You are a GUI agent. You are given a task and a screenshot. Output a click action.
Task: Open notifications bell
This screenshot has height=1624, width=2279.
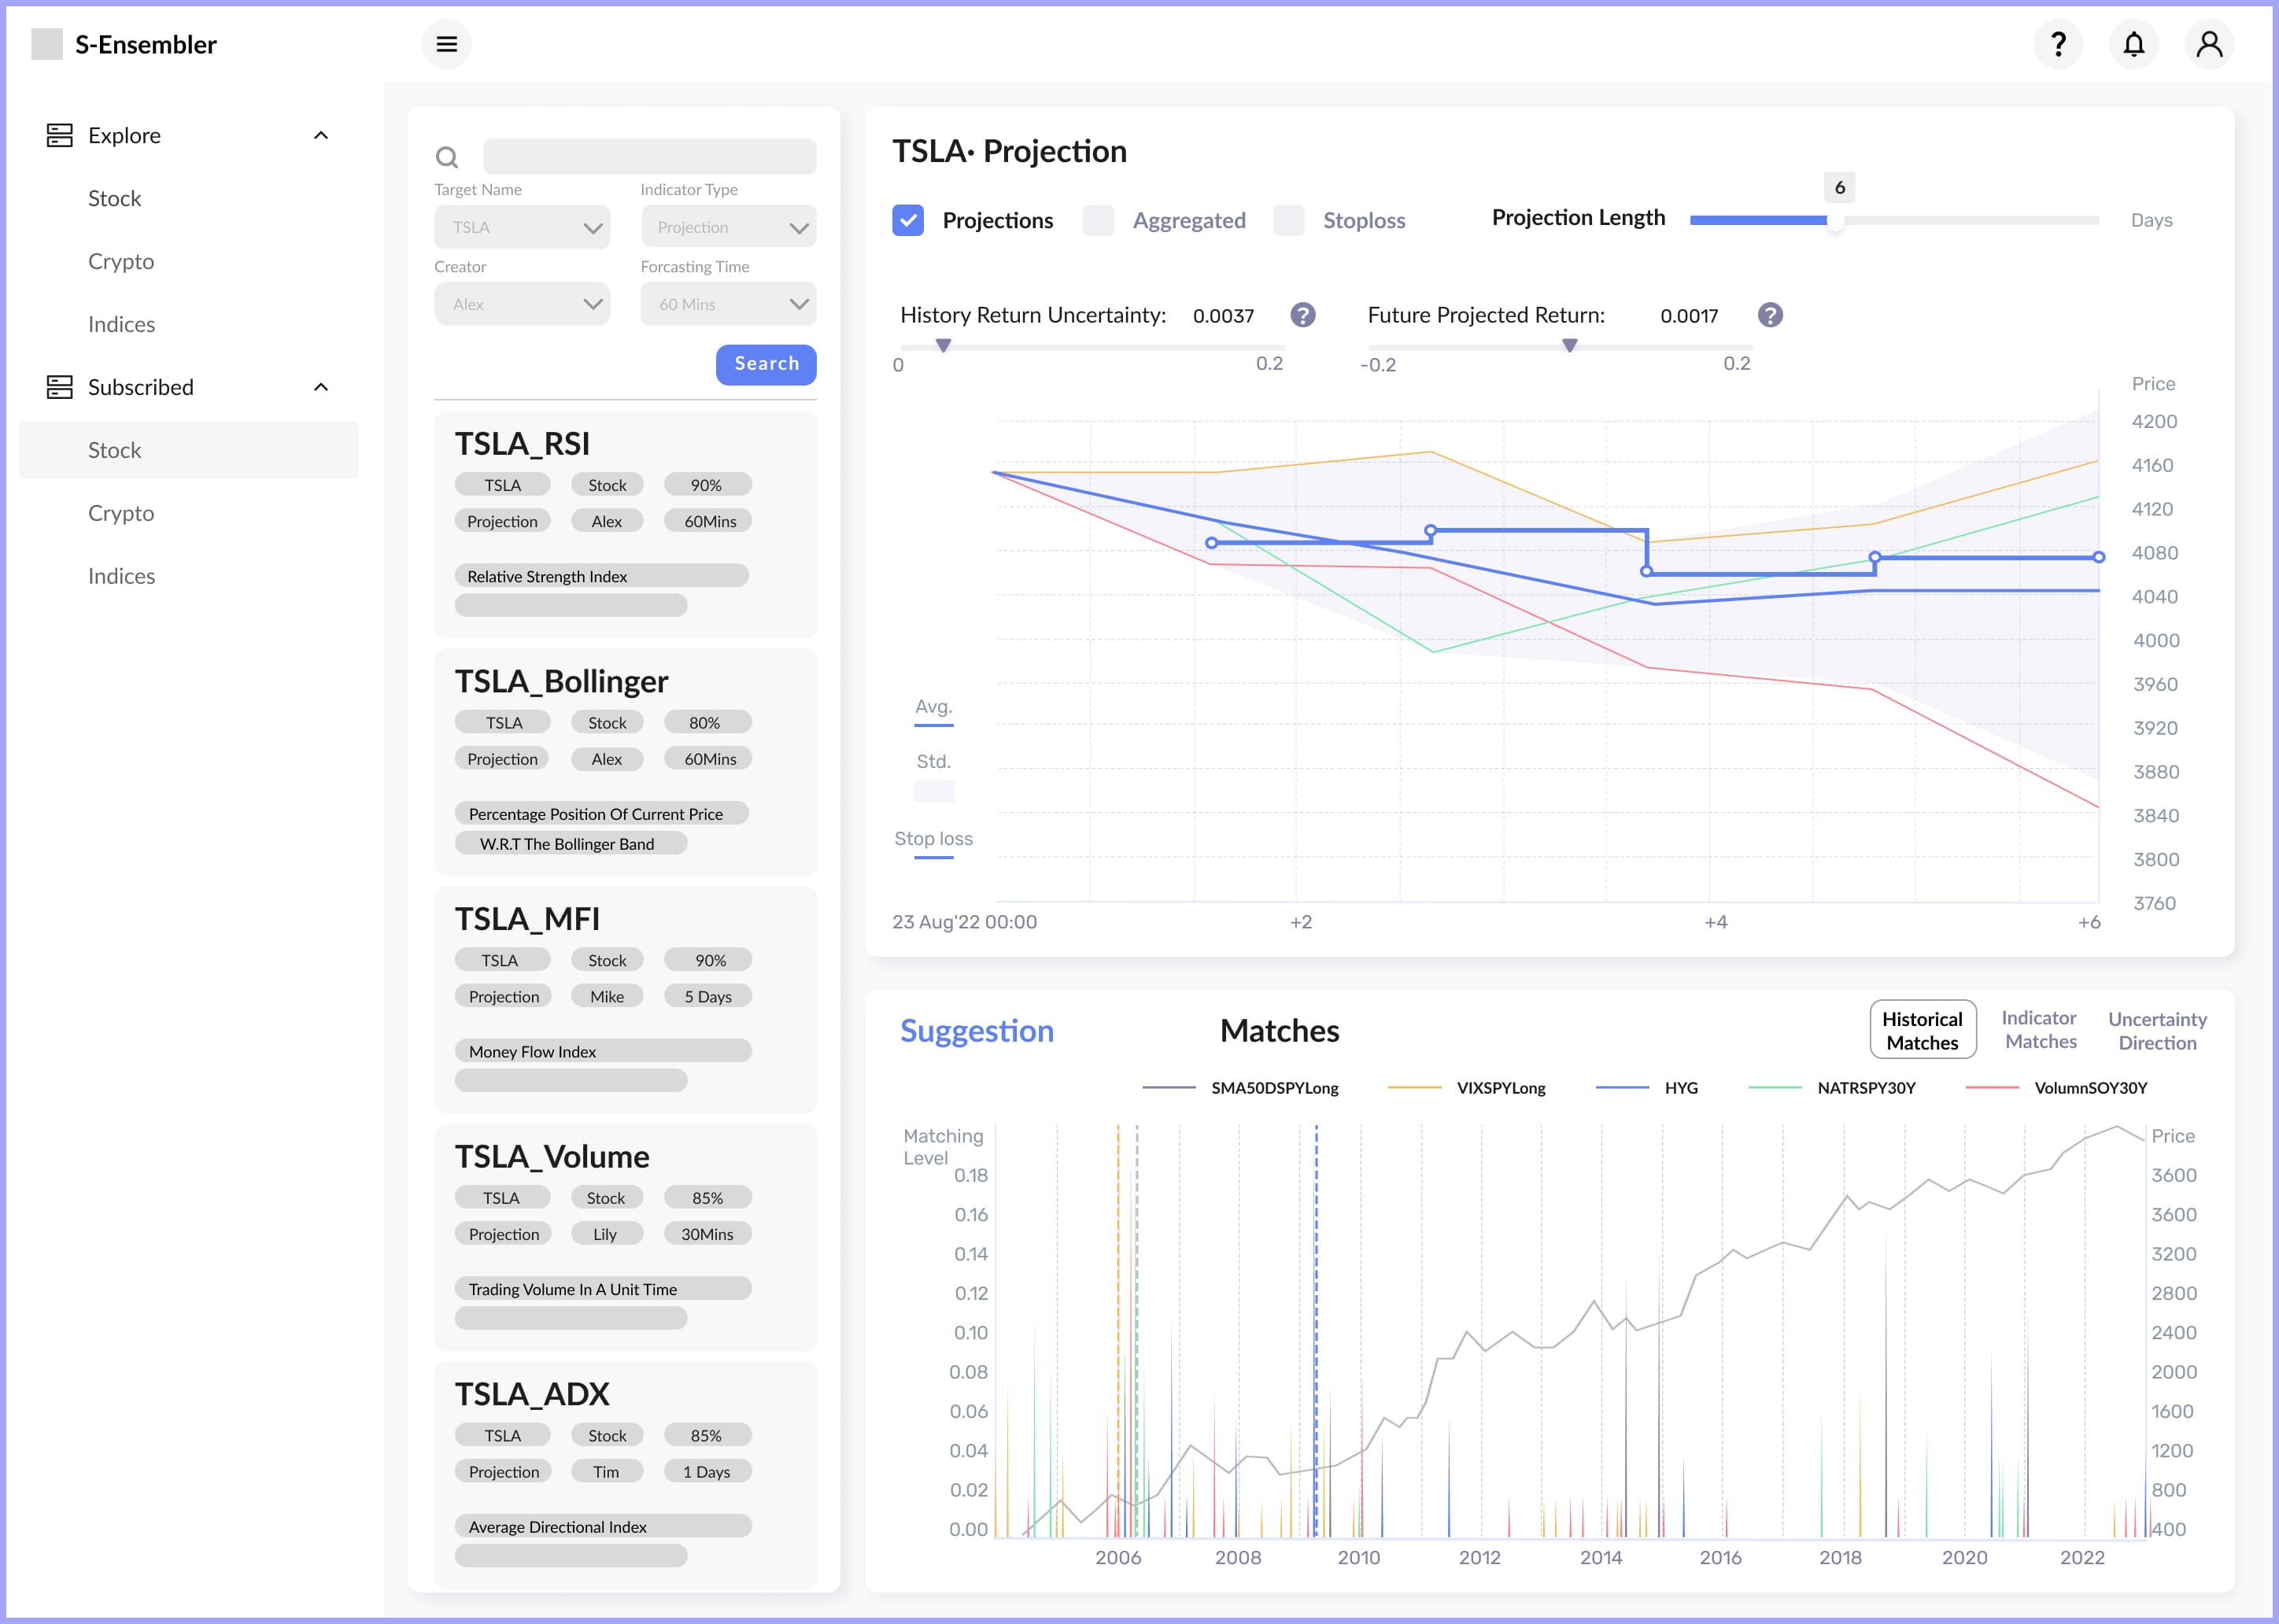2134,44
